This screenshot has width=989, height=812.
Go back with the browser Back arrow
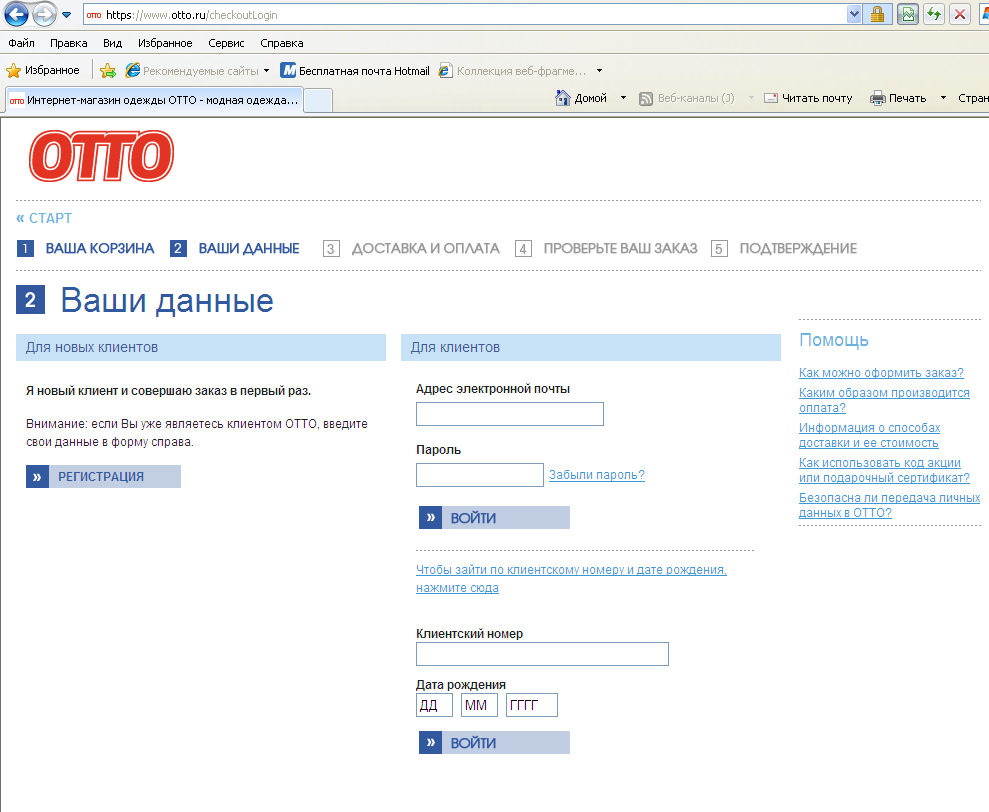[16, 15]
